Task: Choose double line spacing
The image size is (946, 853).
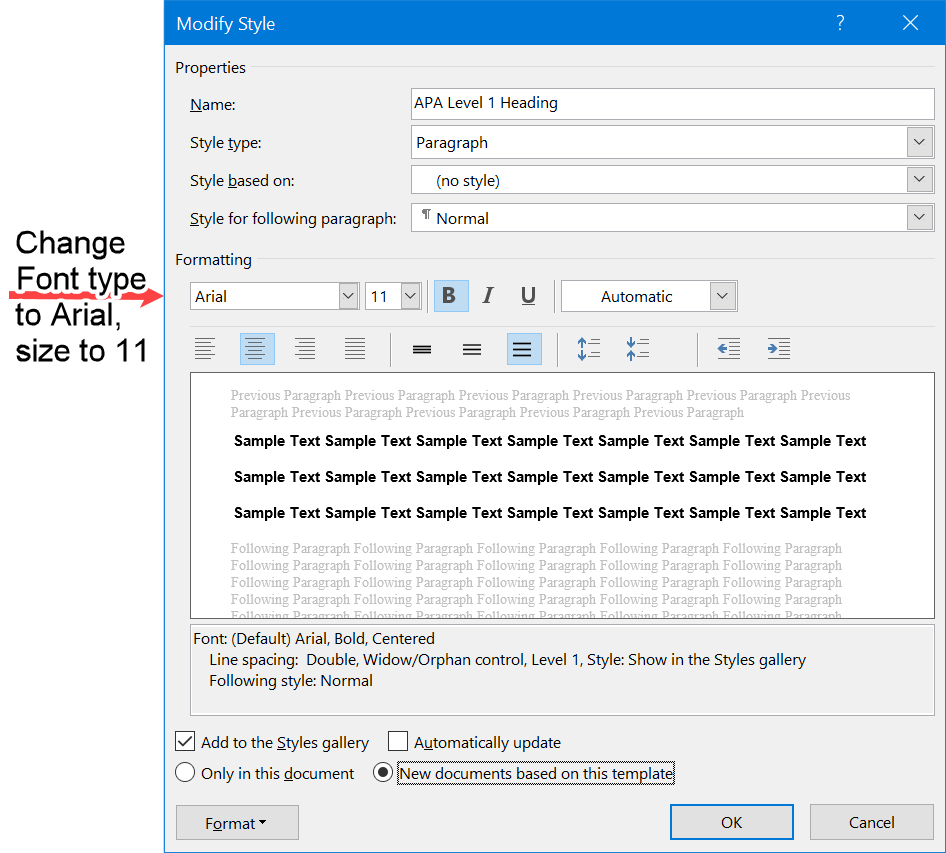Action: 522,348
